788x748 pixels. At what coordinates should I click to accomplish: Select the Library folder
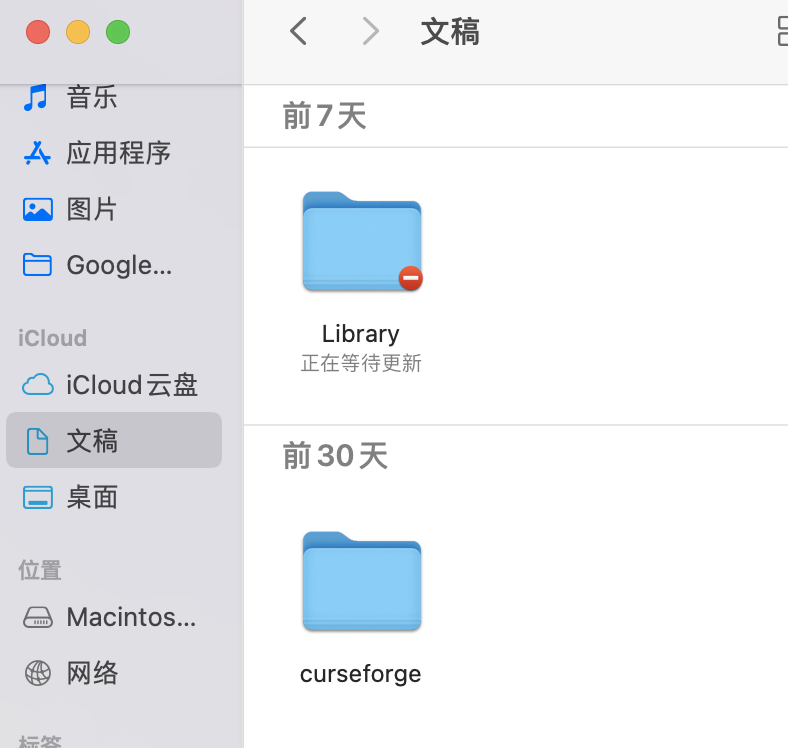(361, 243)
